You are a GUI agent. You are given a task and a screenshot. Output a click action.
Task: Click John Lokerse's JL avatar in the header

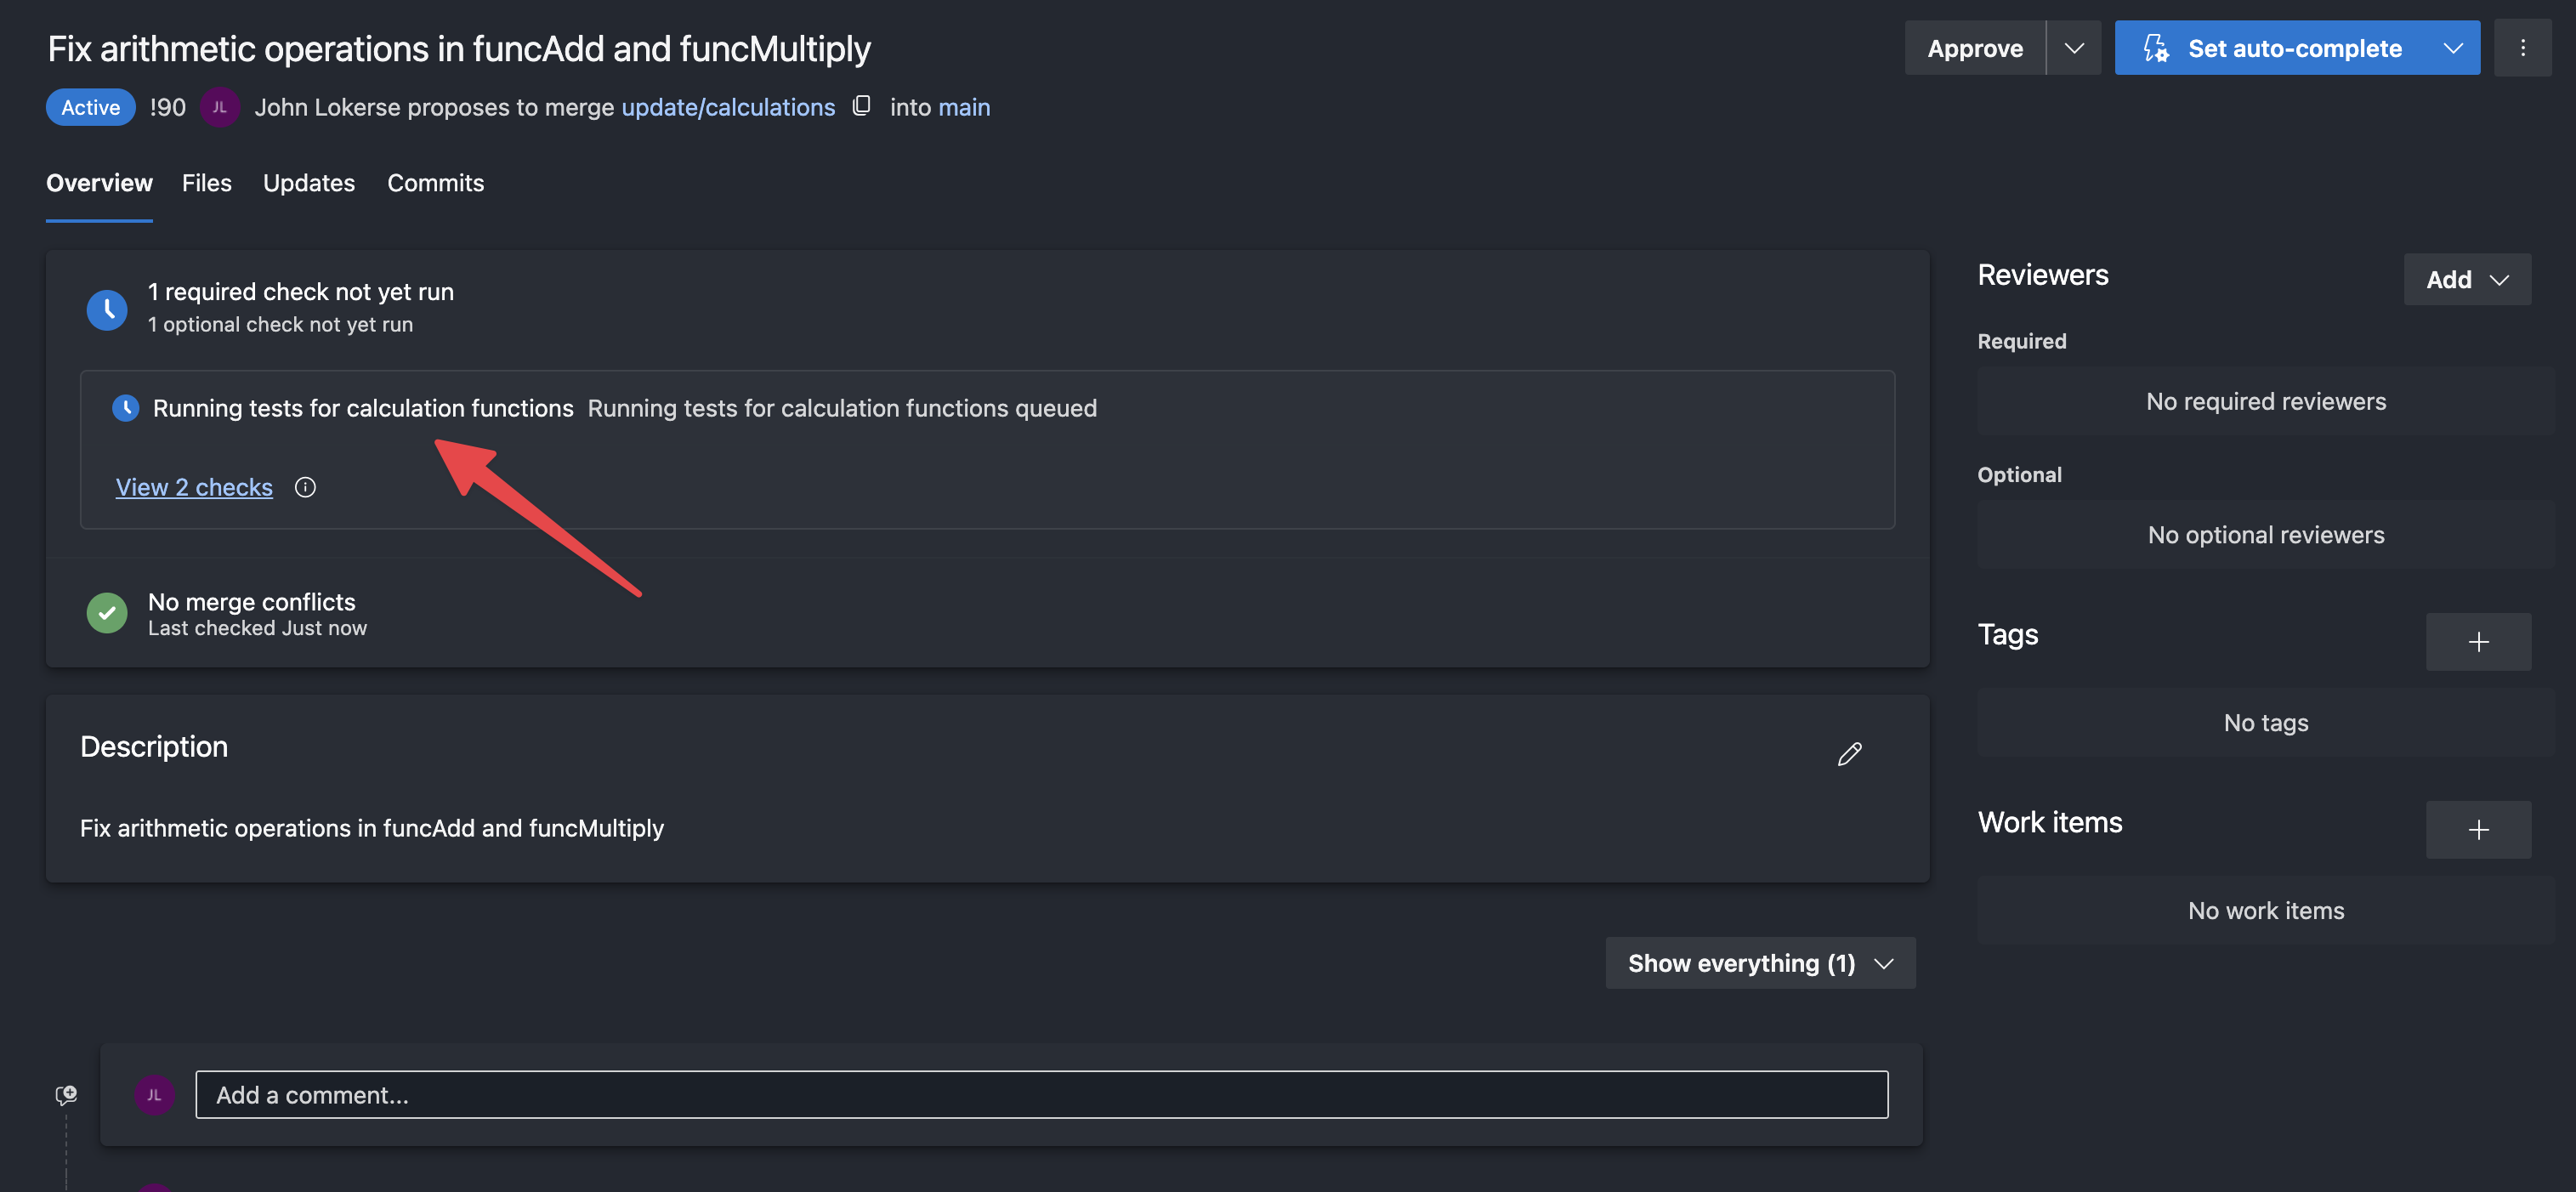(219, 107)
